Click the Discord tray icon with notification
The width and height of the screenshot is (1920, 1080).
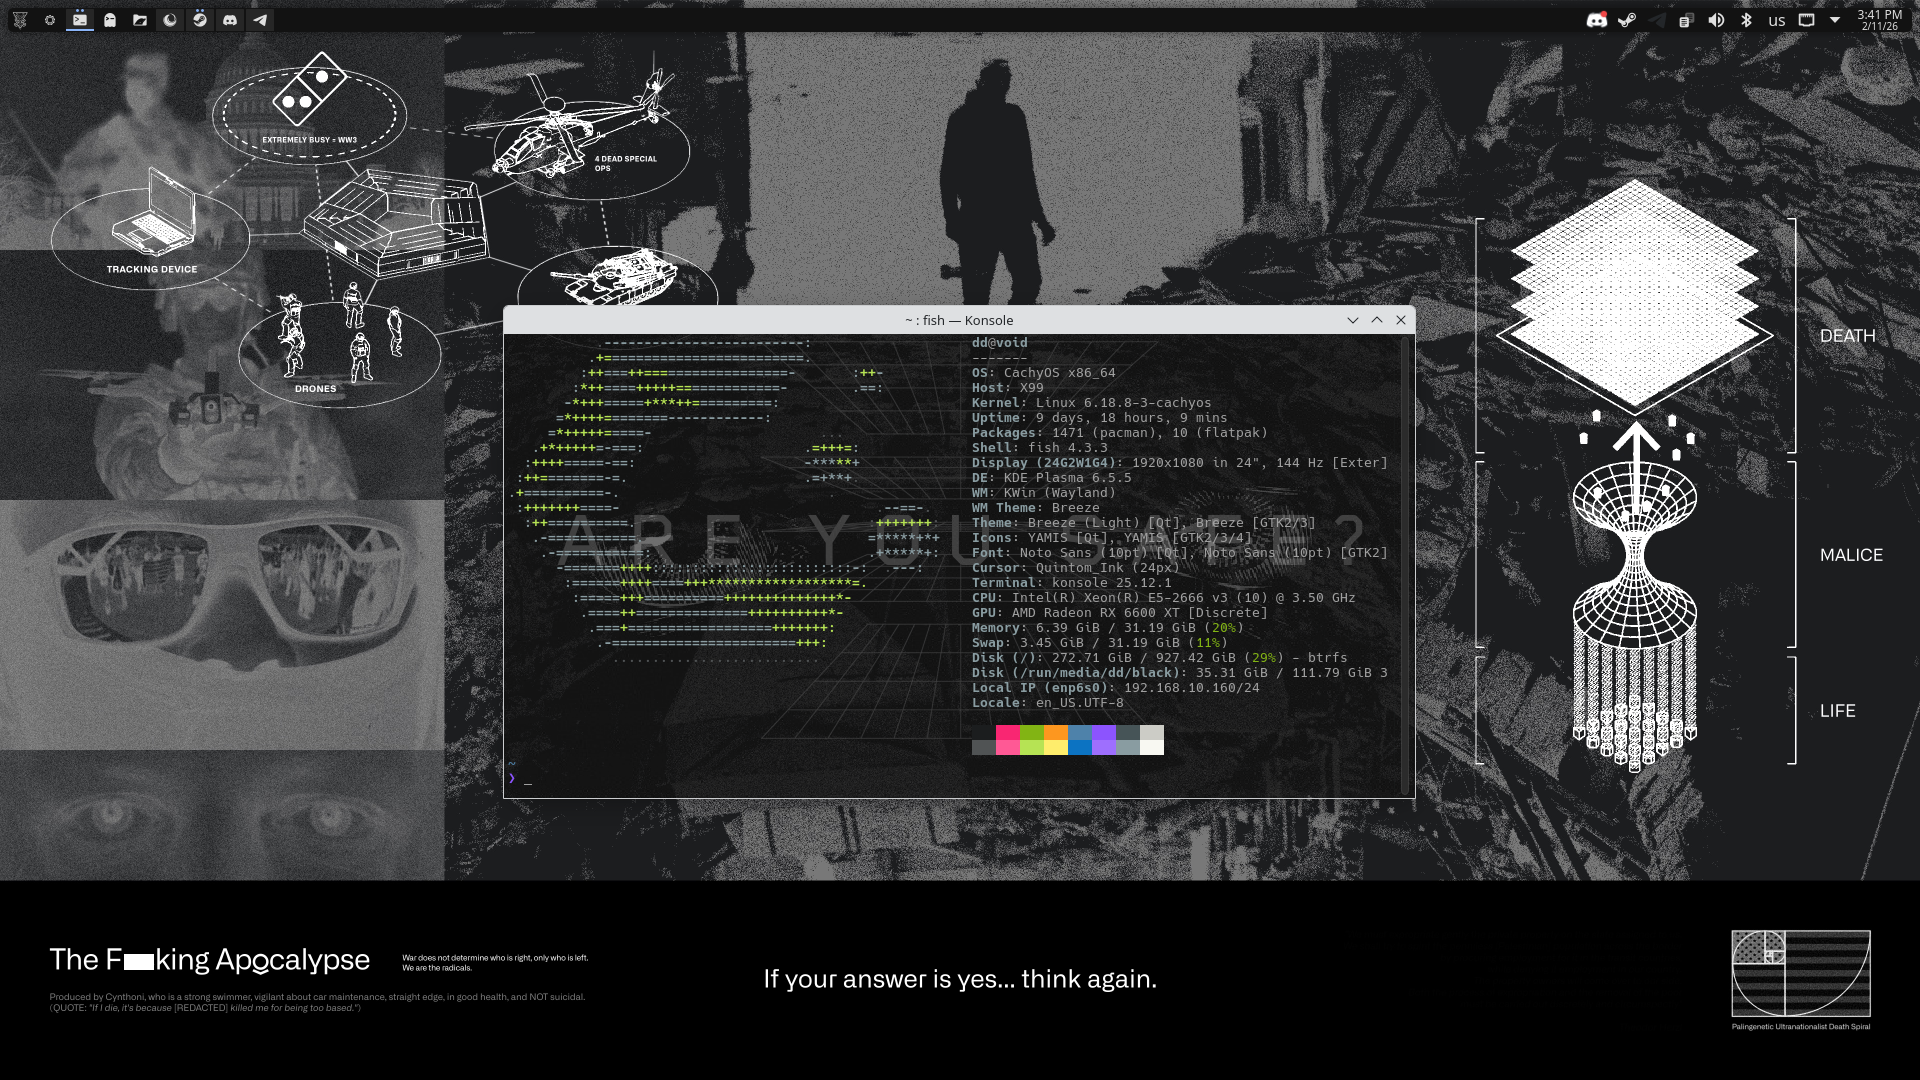click(x=1596, y=20)
